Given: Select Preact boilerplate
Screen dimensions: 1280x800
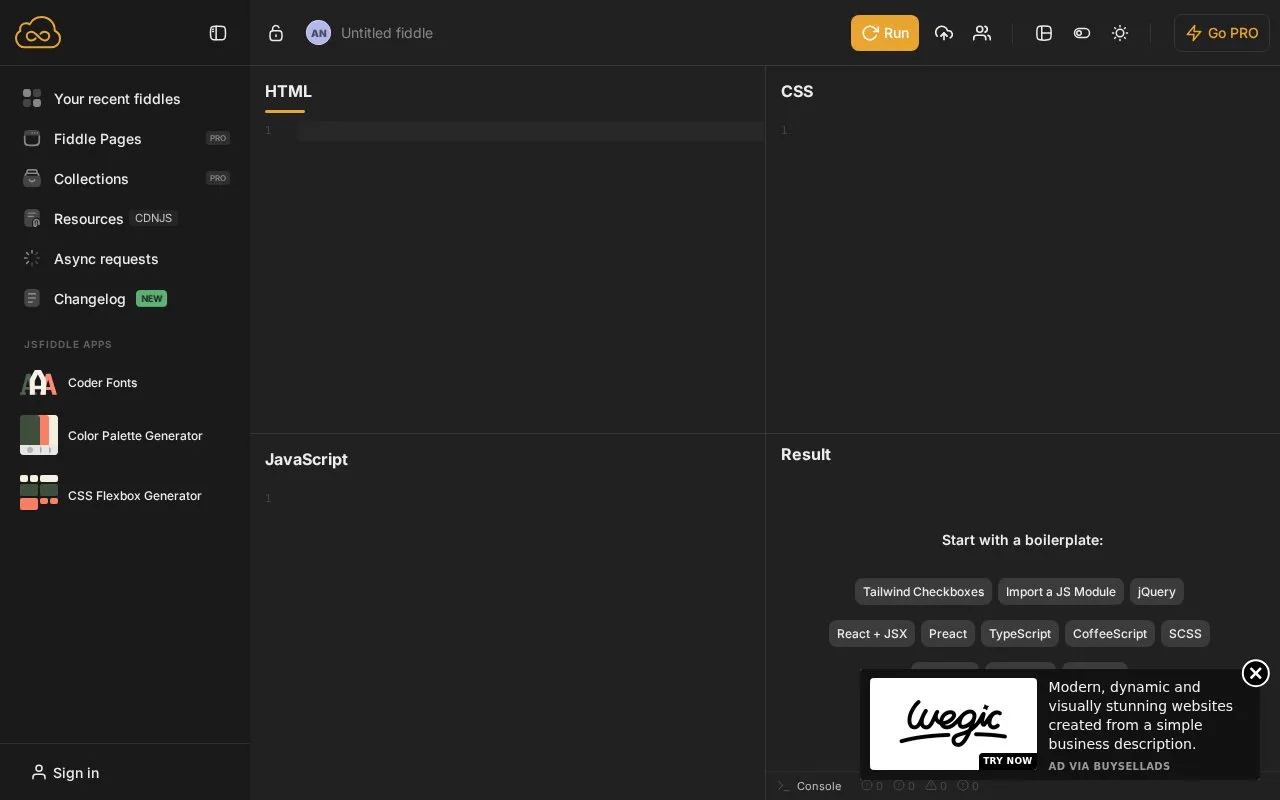Looking at the screenshot, I should (948, 633).
